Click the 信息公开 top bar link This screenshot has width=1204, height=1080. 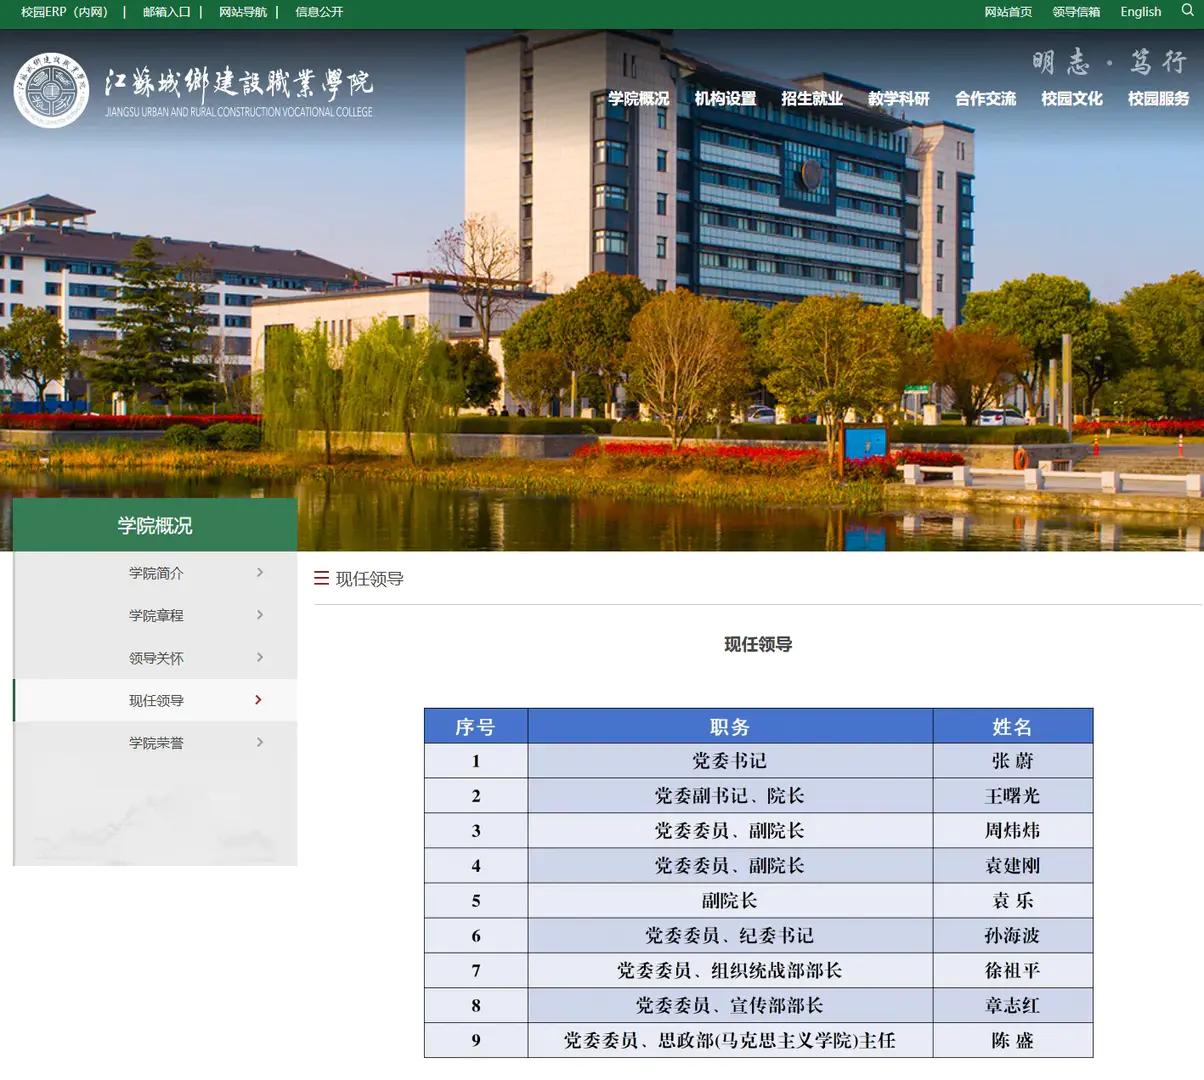point(319,12)
